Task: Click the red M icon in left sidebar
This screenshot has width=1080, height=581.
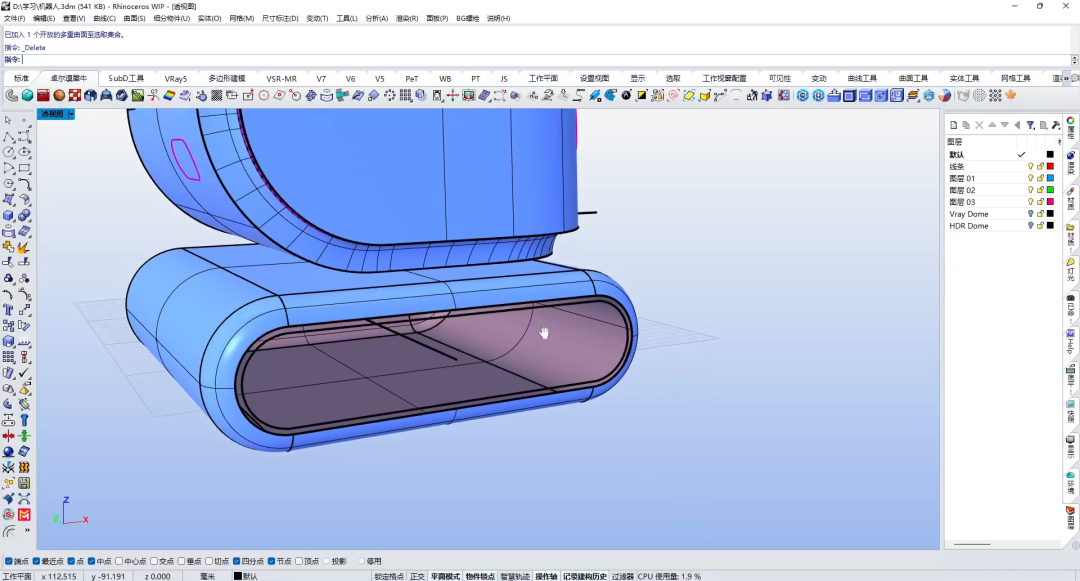Action: point(24,514)
